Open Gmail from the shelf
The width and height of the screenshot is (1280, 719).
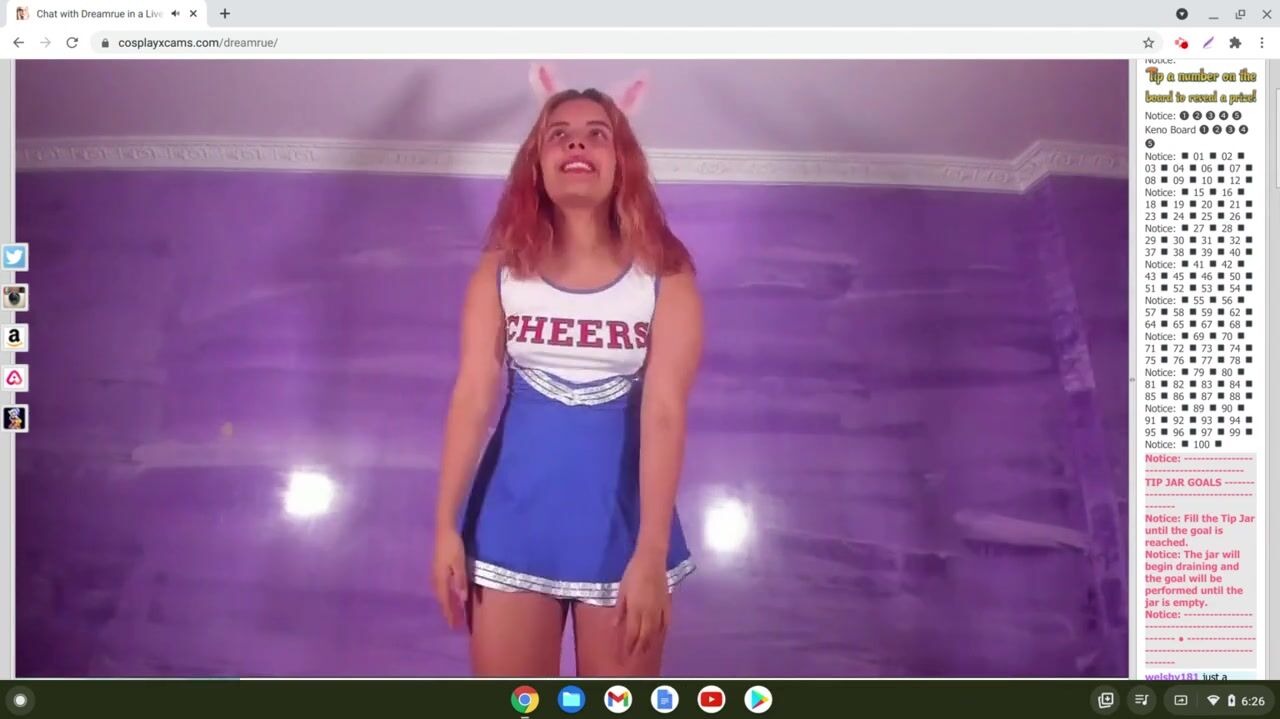tap(618, 700)
